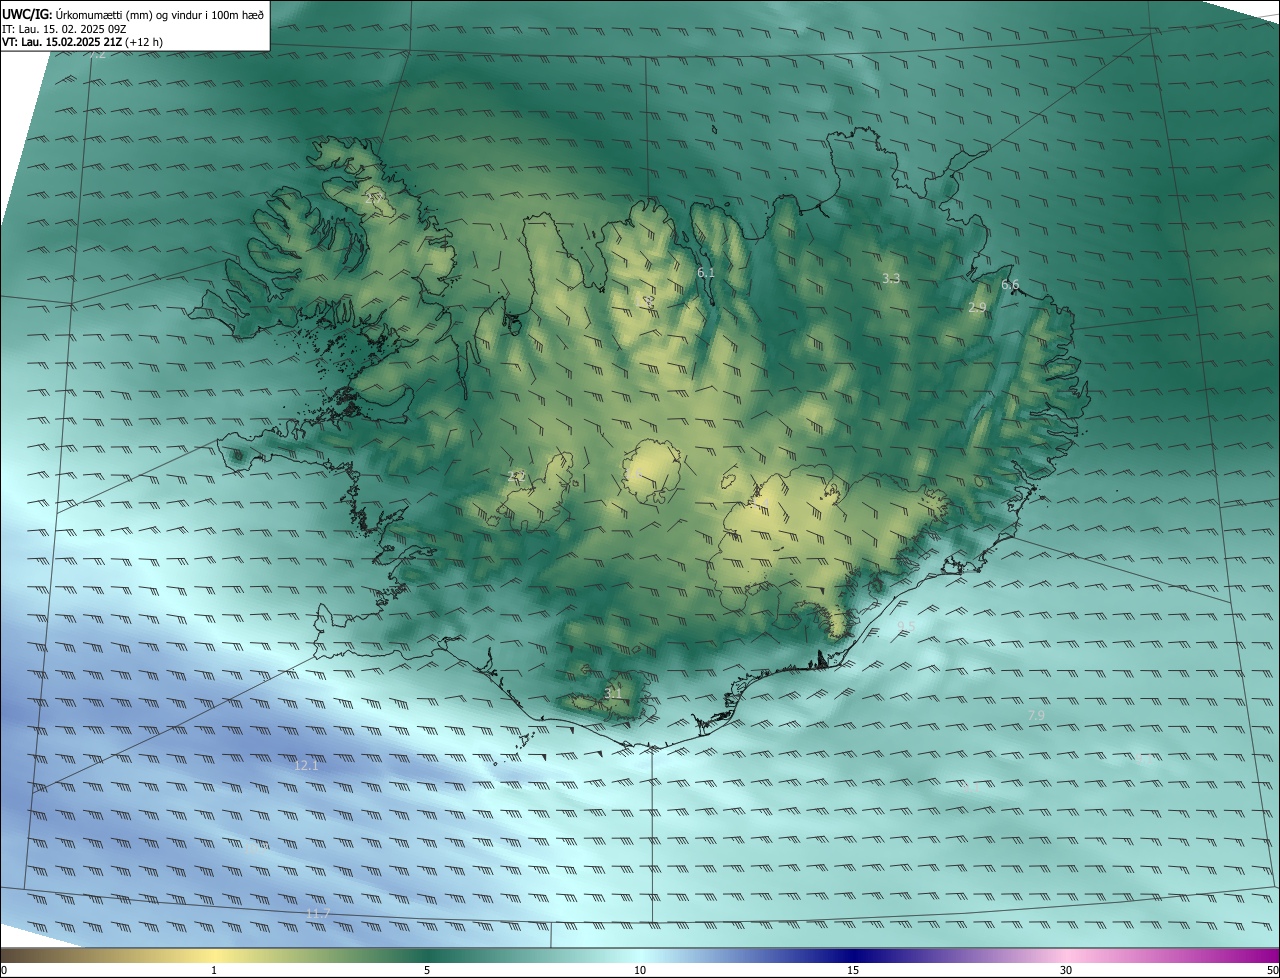Click the 6.1 value on the map
Viewport: 1280px width, 978px height.
706,272
